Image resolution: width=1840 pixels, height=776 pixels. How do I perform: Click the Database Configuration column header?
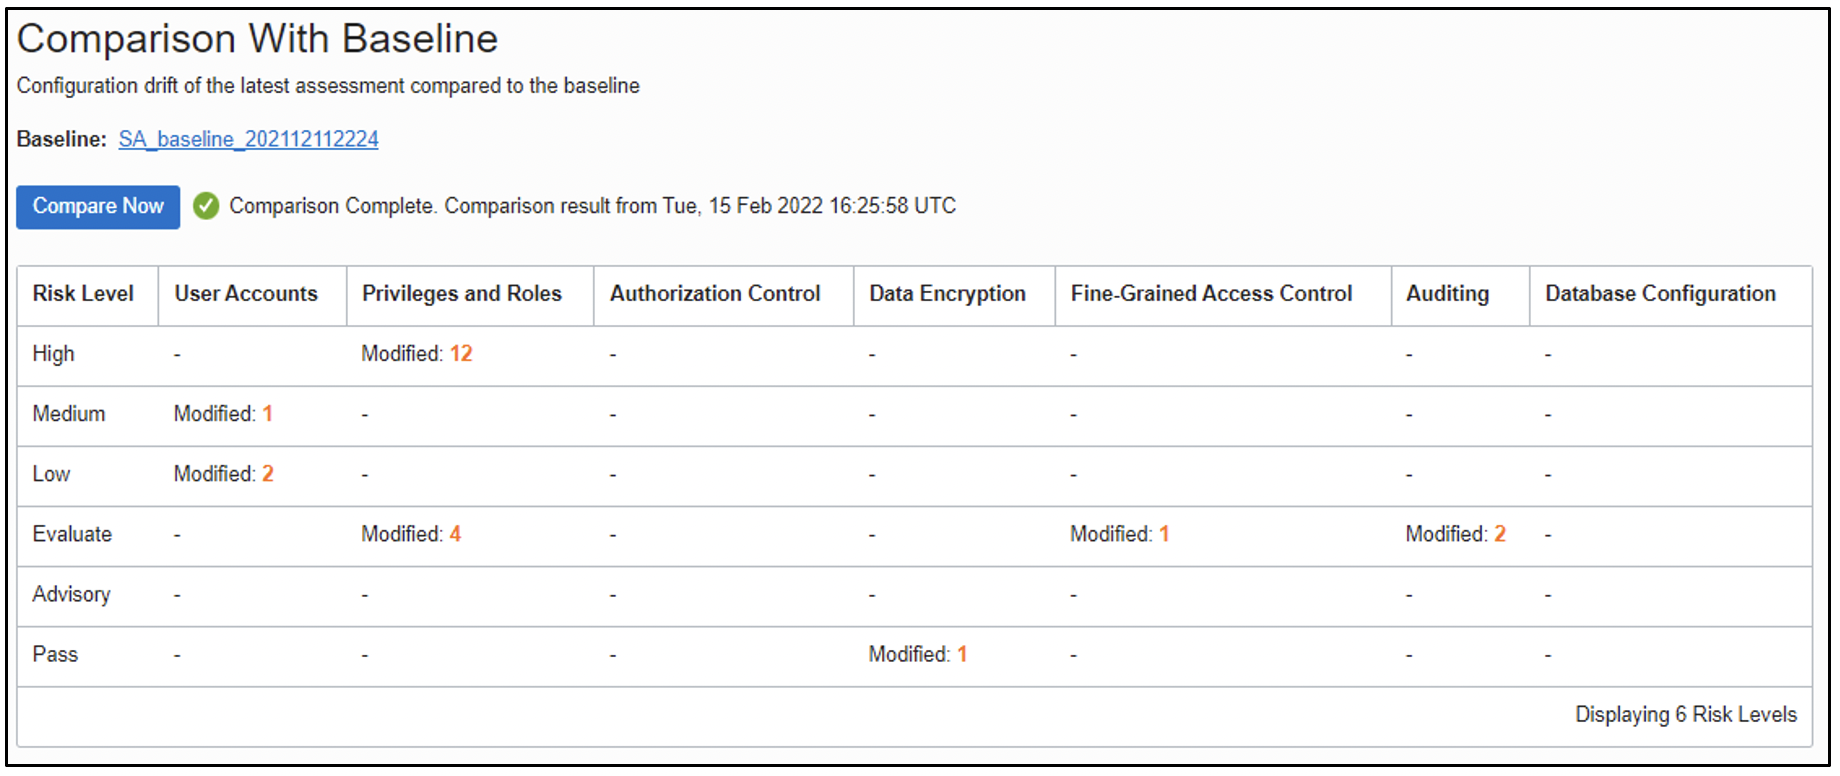1660,294
